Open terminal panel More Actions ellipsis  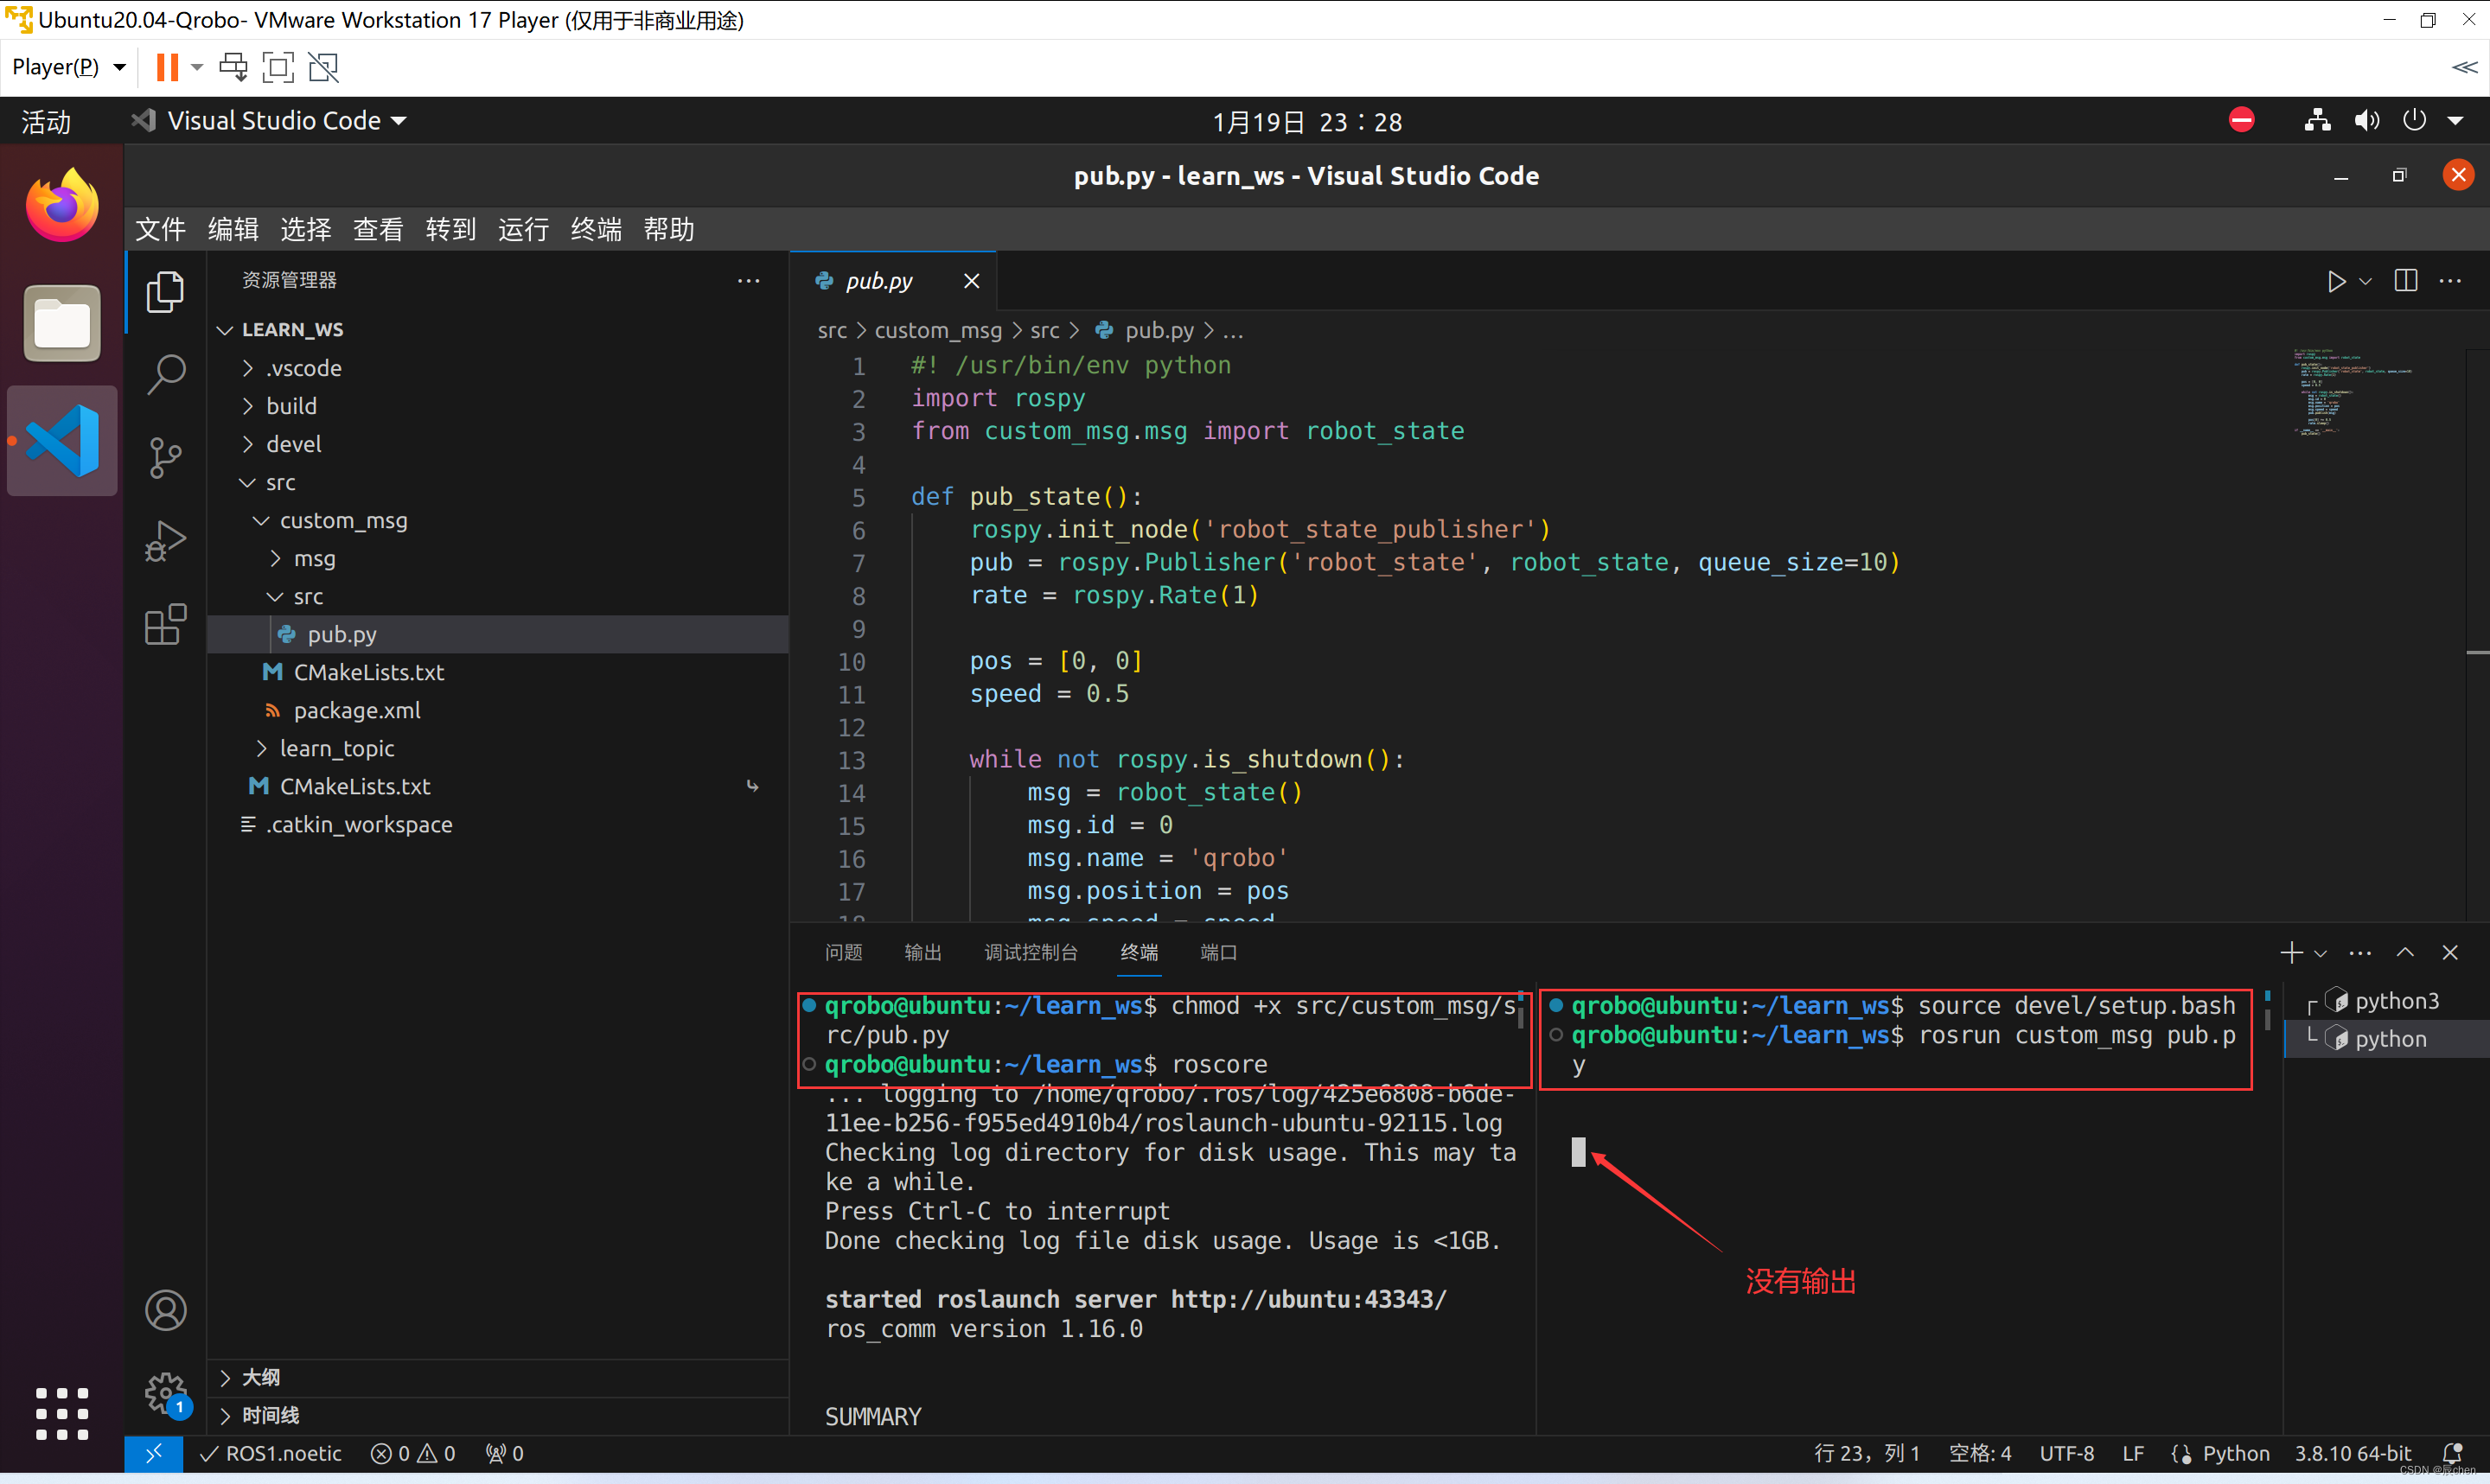coord(2360,953)
